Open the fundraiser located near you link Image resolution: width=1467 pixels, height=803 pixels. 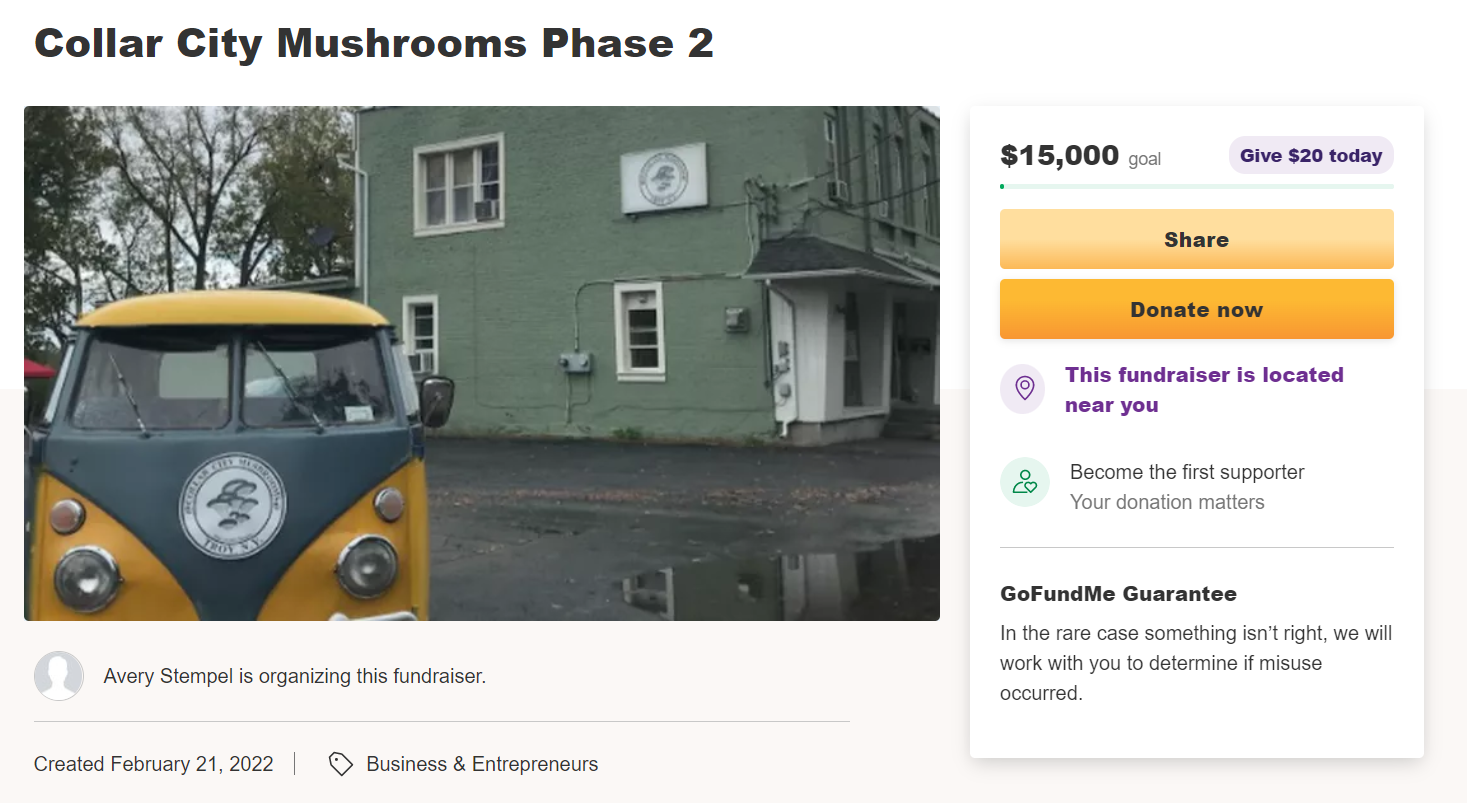point(1203,390)
